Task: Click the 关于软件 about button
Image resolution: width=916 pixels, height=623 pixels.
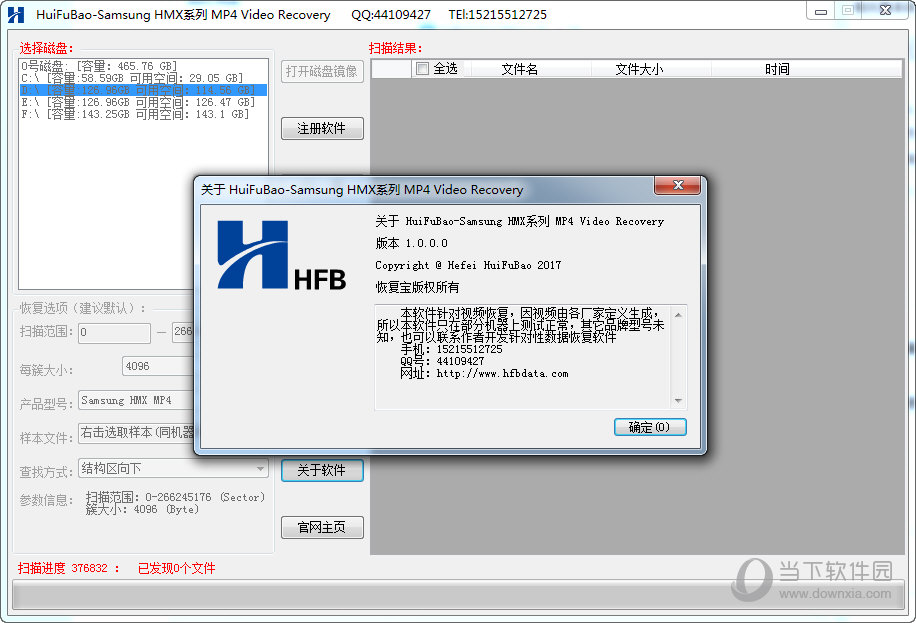Action: tap(322, 470)
